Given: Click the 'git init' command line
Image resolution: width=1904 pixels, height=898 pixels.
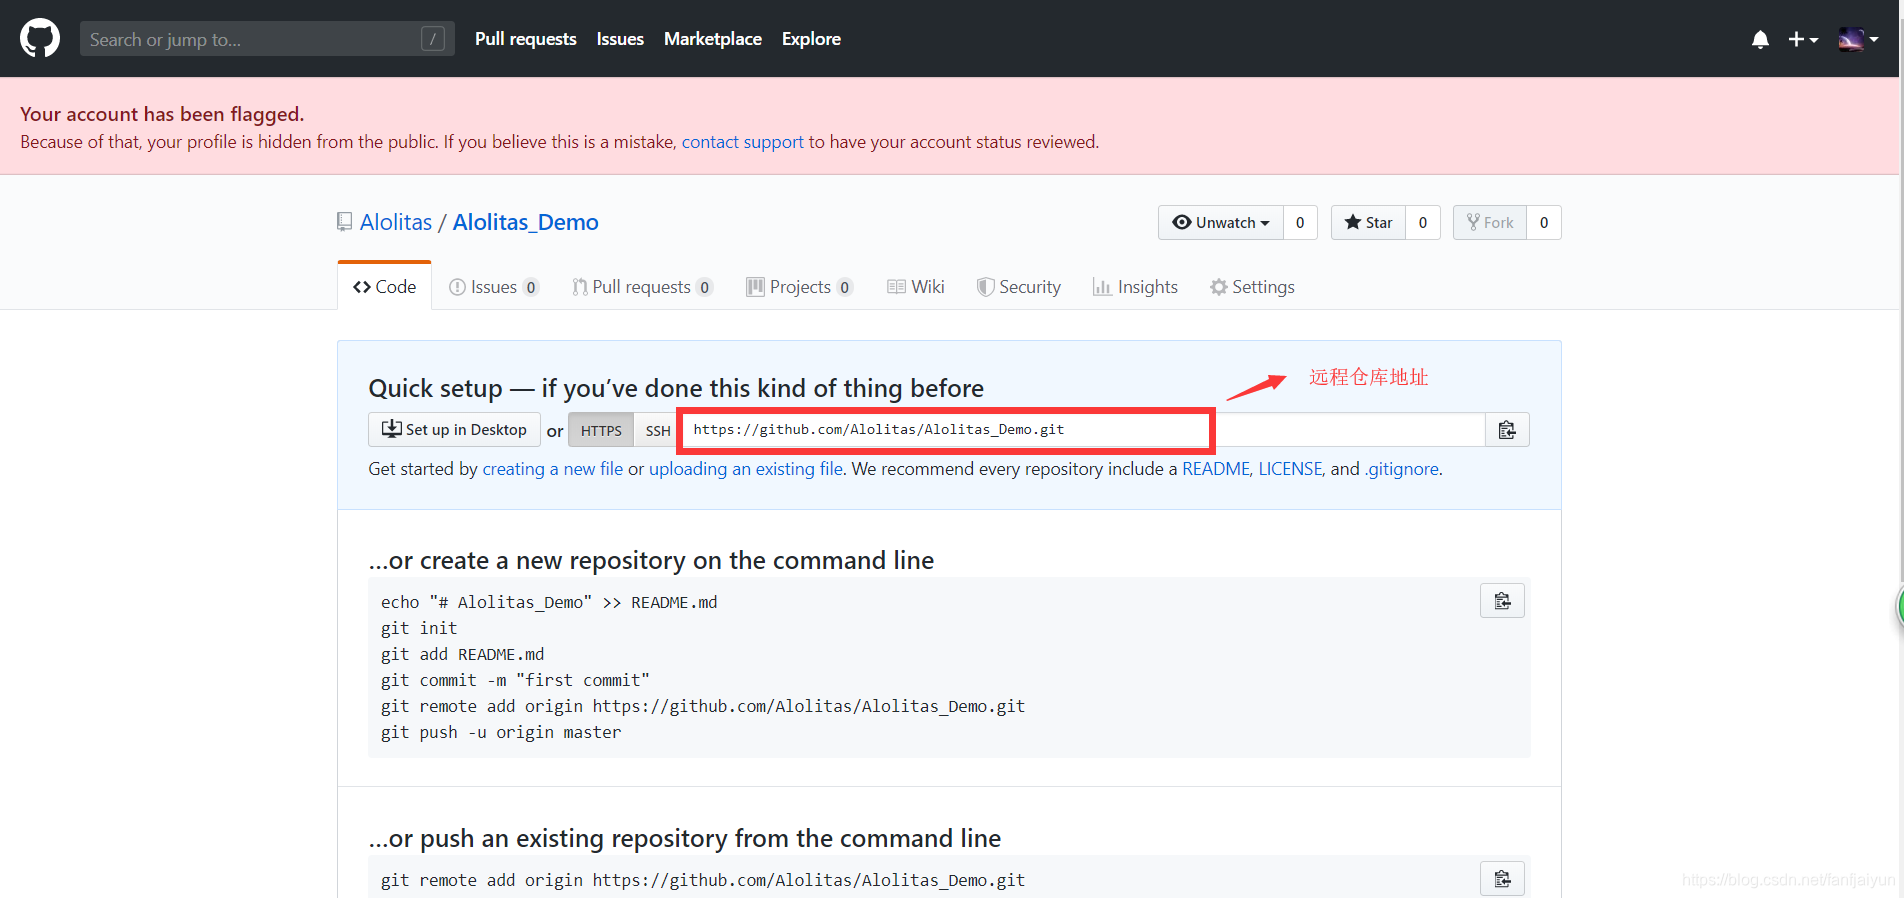Looking at the screenshot, I should [419, 628].
